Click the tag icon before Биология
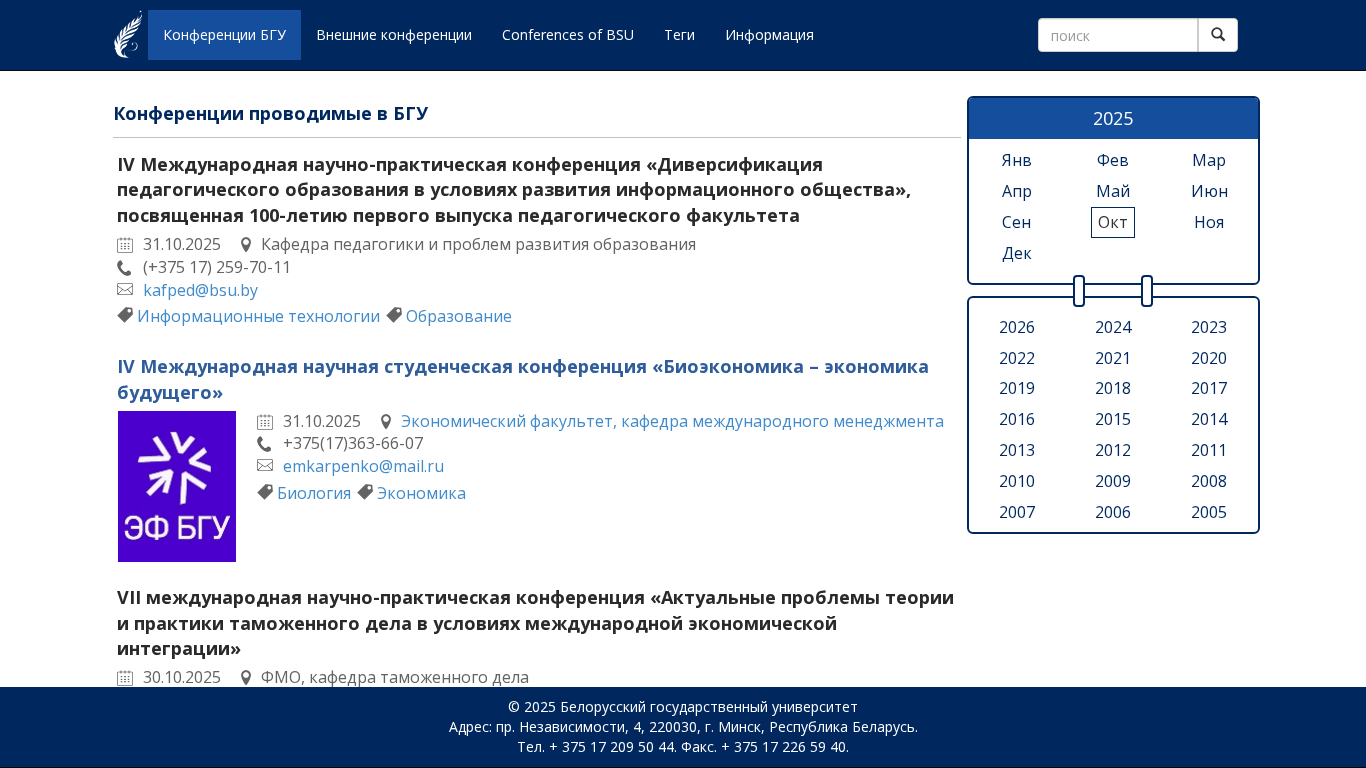 (x=265, y=491)
